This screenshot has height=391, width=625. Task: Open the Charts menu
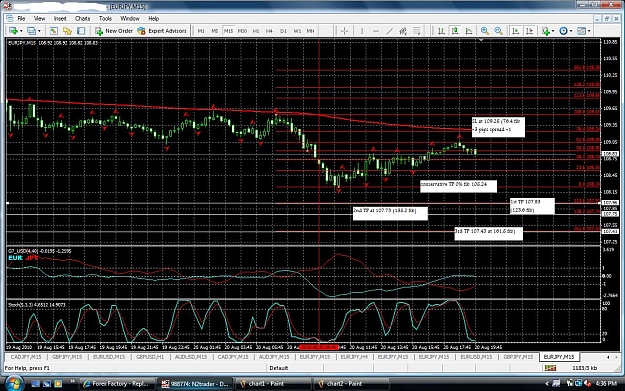point(83,18)
